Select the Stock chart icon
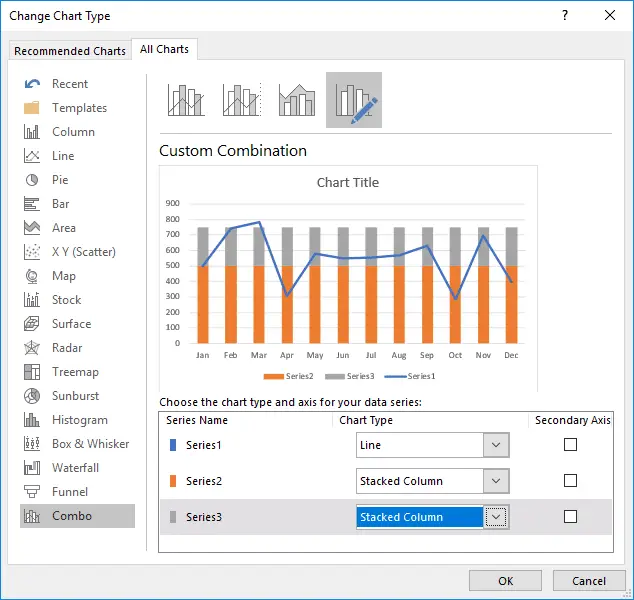634x600 pixels. pos(32,300)
